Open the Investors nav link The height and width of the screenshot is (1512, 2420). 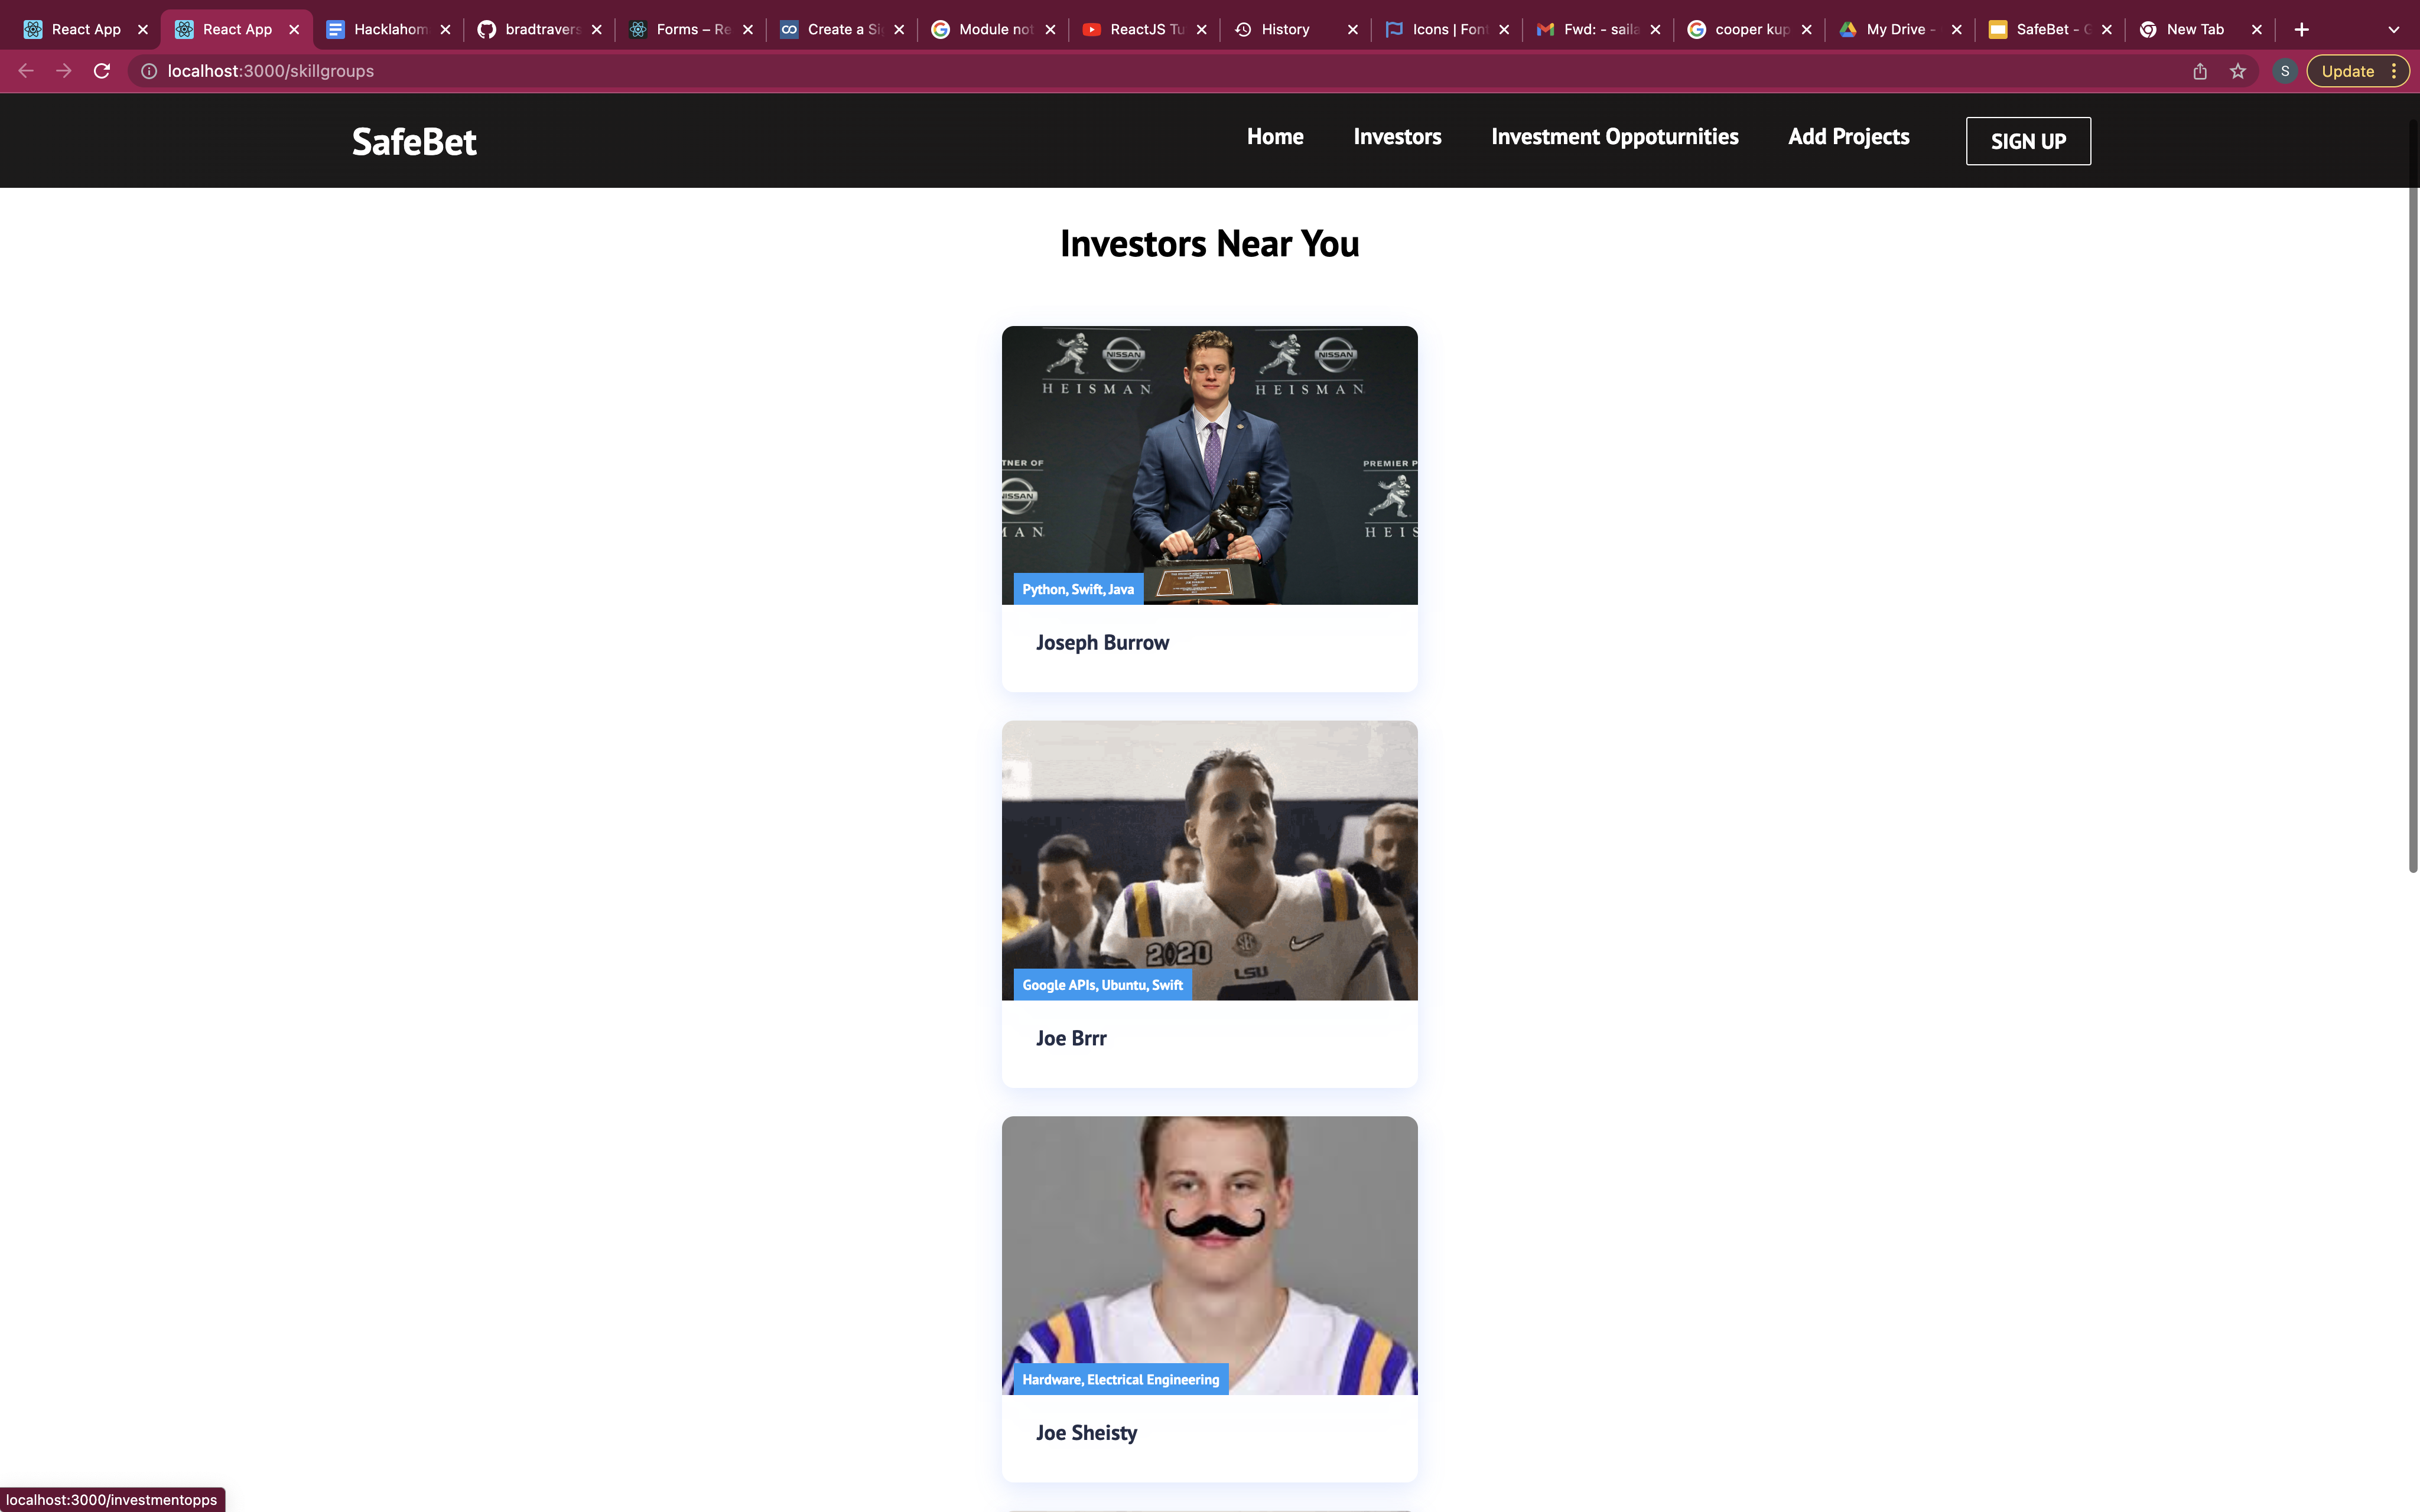(1397, 137)
